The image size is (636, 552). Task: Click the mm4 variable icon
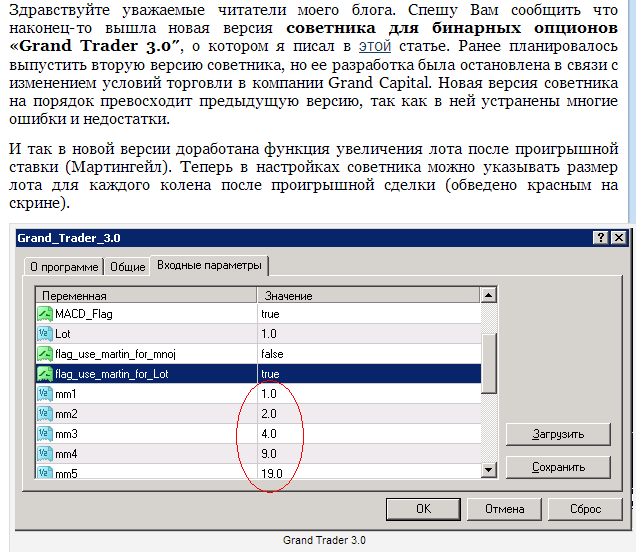coord(45,453)
